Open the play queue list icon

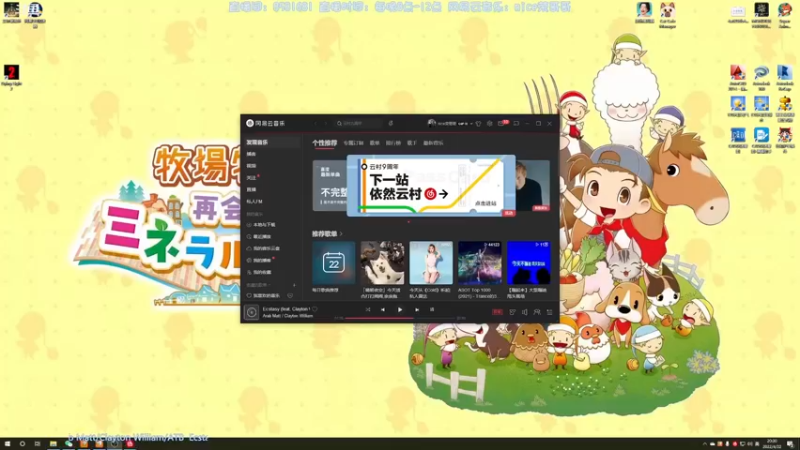click(549, 312)
